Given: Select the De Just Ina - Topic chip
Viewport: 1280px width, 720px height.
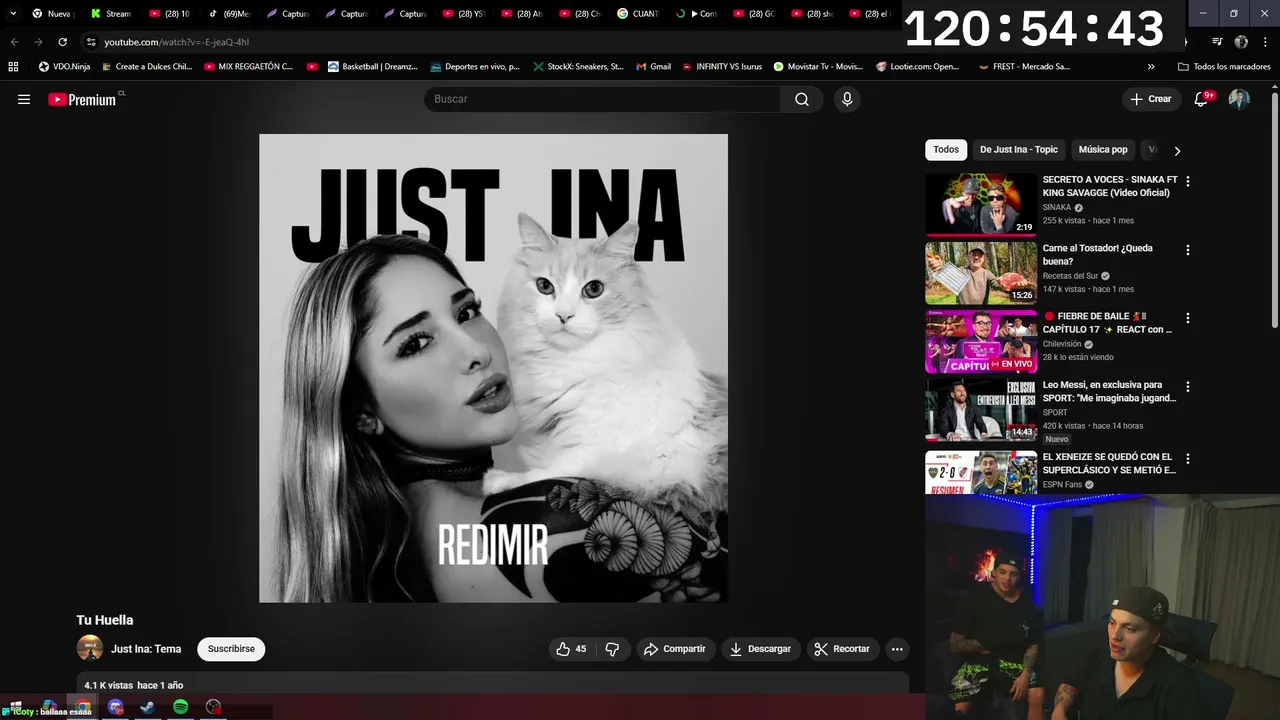Looking at the screenshot, I should pyautogui.click(x=1018, y=150).
